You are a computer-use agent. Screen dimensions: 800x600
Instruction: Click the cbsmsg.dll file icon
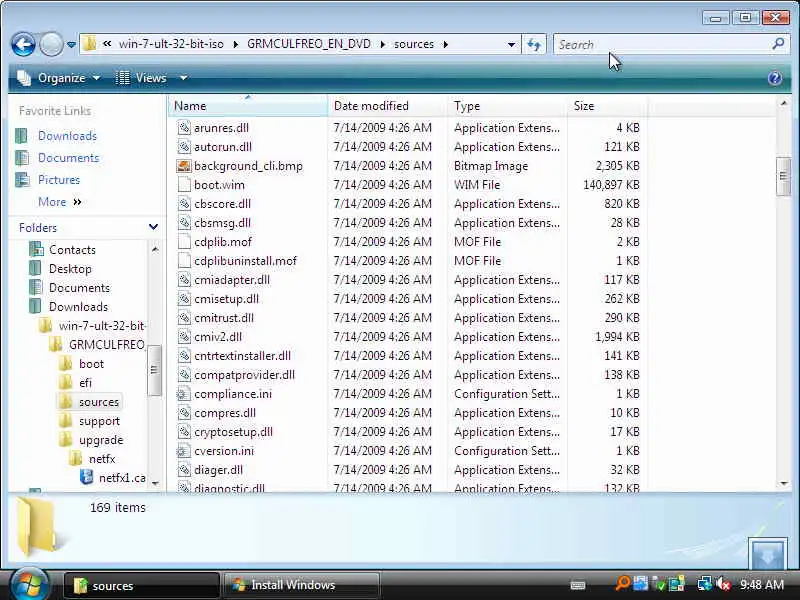(184, 223)
